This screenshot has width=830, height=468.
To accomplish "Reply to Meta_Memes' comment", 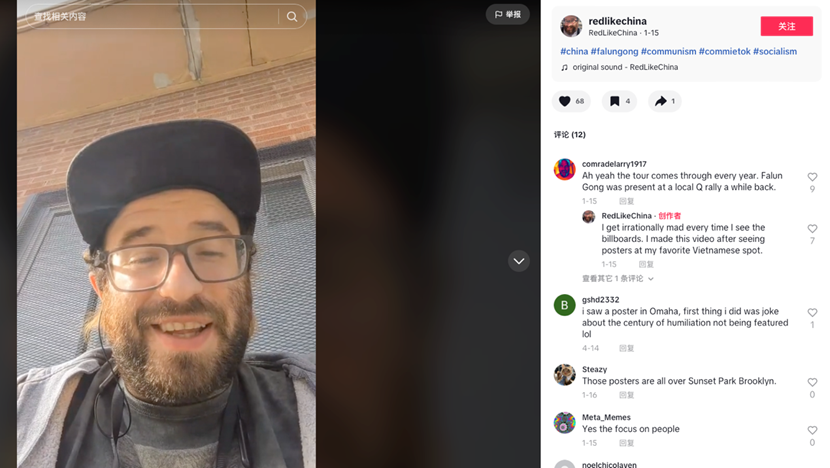I will coord(626,443).
